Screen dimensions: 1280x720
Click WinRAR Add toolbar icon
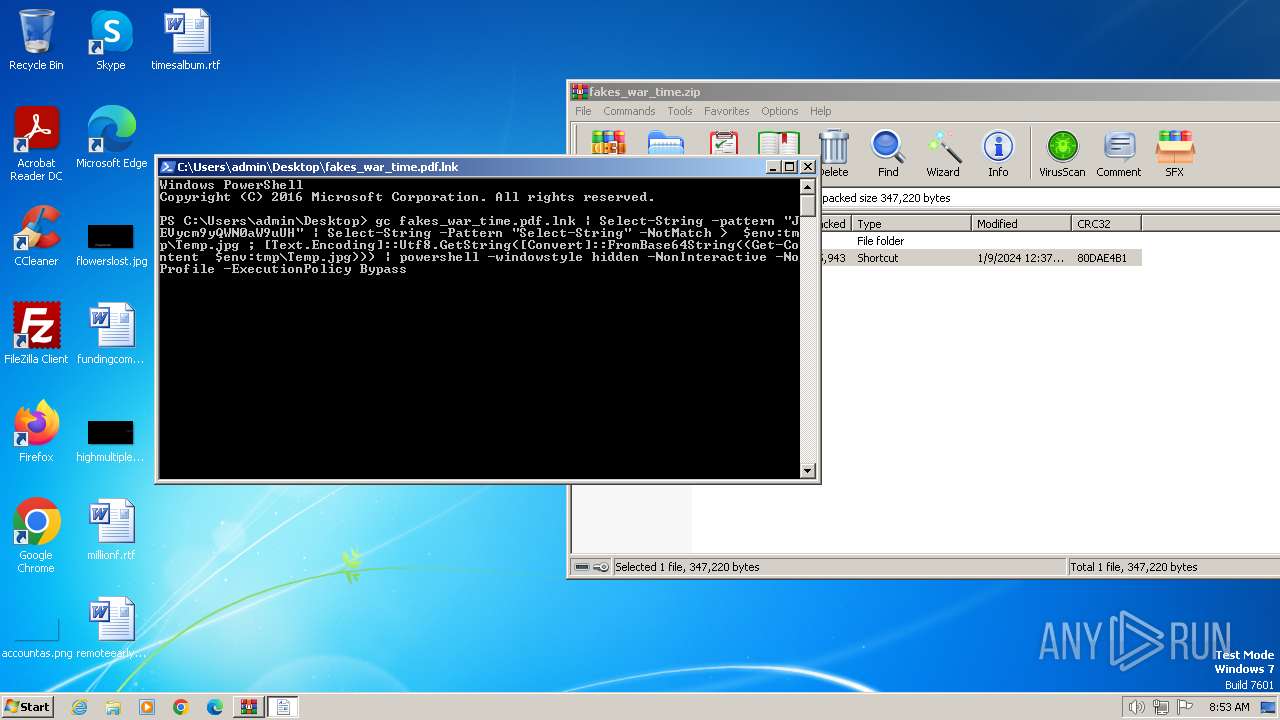pos(608,142)
